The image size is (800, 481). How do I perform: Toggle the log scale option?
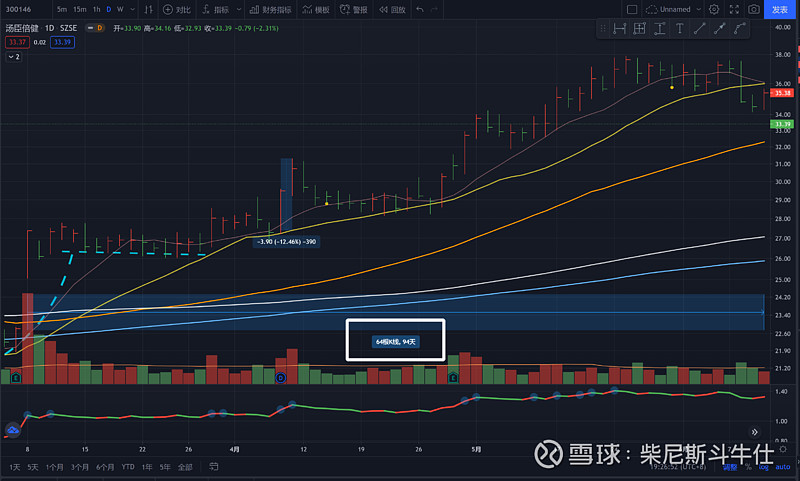[x=763, y=467]
